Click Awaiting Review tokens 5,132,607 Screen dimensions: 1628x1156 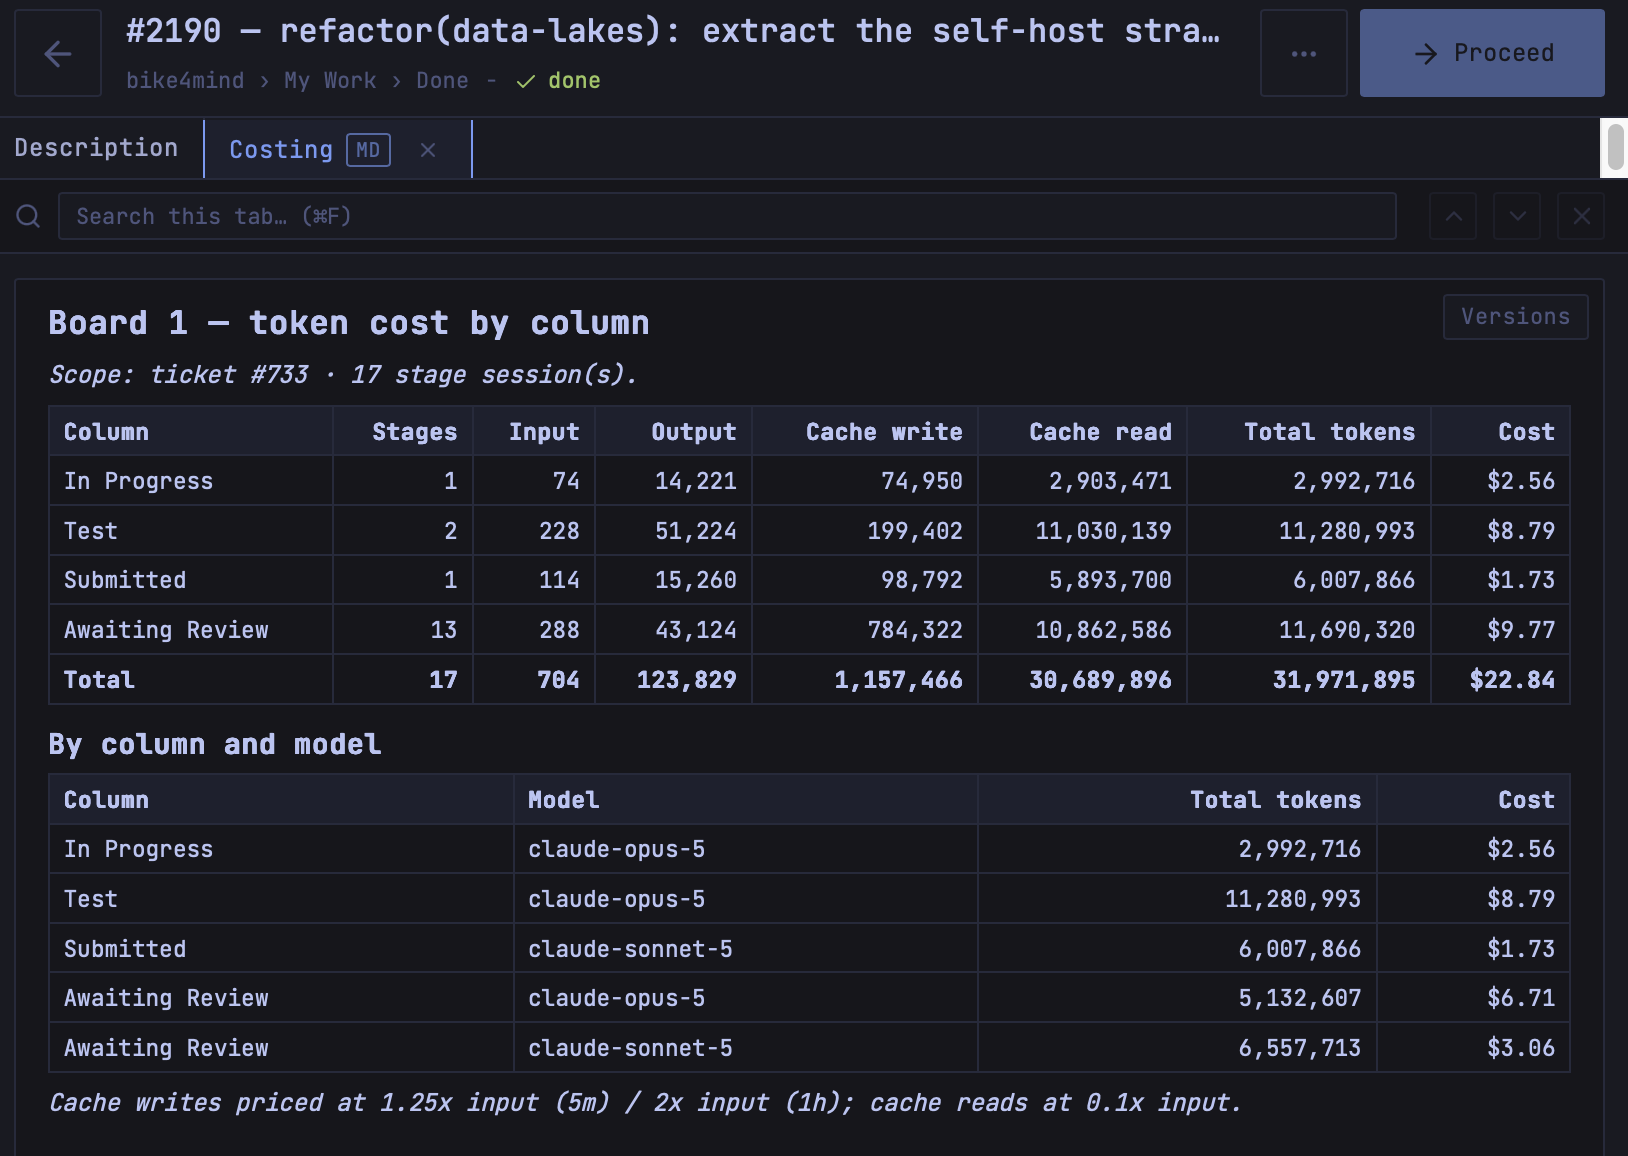tap(1299, 998)
